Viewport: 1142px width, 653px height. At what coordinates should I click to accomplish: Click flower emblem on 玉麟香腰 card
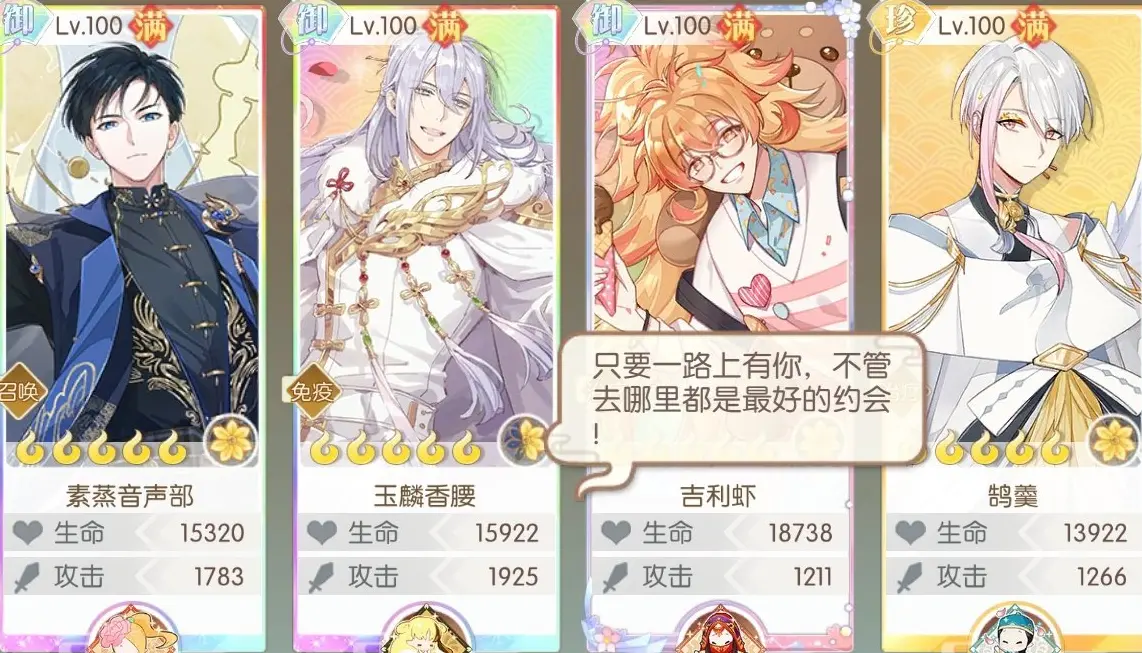tap(524, 440)
